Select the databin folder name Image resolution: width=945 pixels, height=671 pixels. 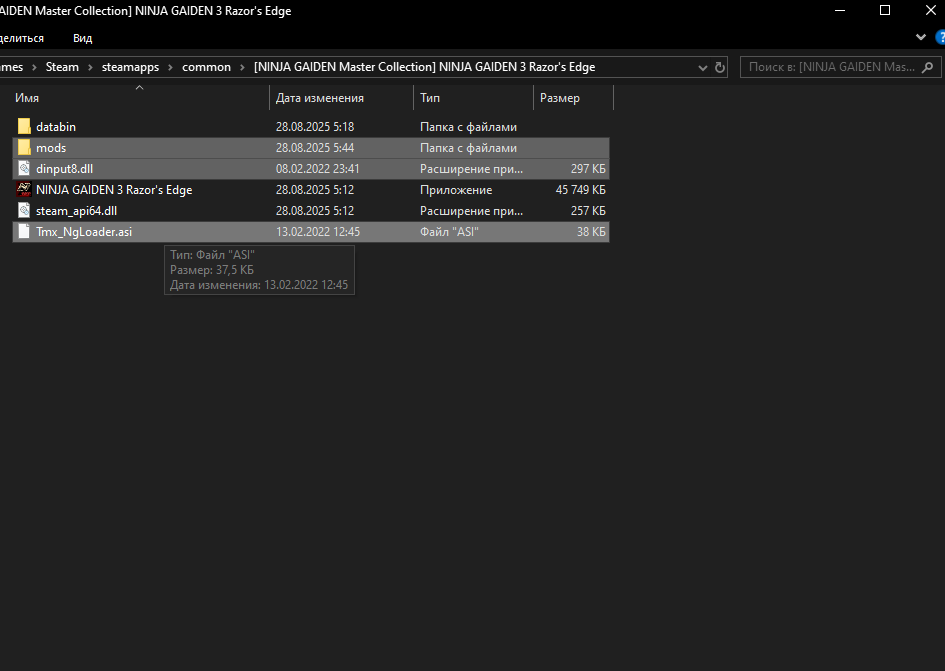point(56,127)
